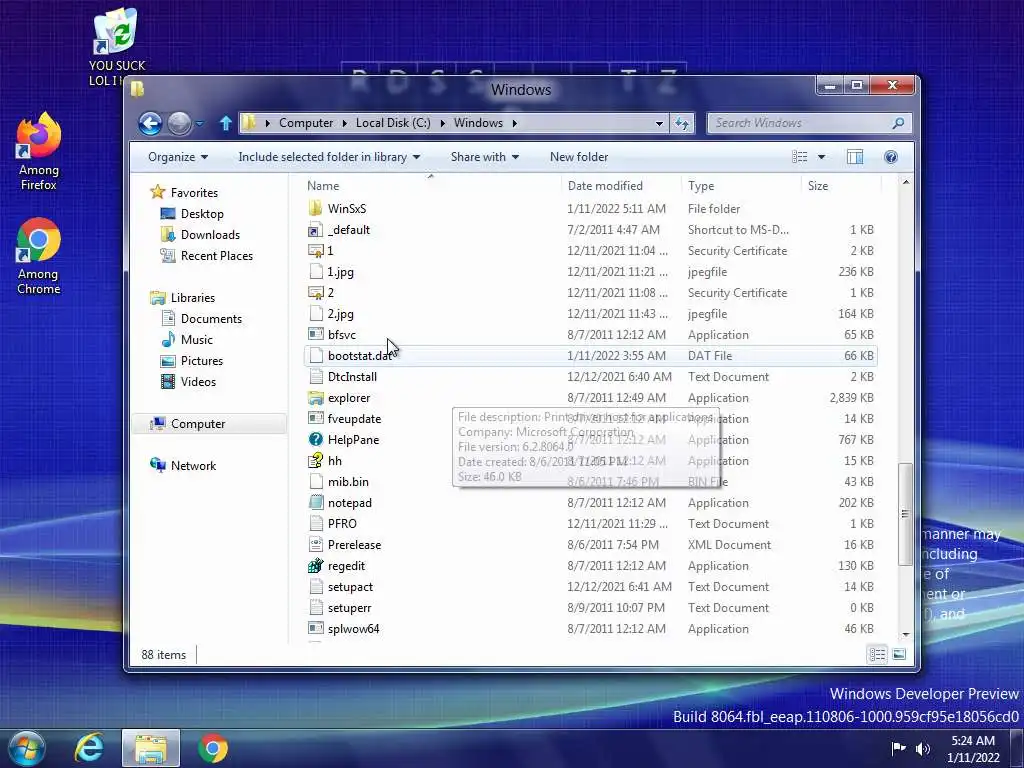Viewport: 1024px width, 768px height.
Task: Show the preview pane icon
Action: point(855,157)
